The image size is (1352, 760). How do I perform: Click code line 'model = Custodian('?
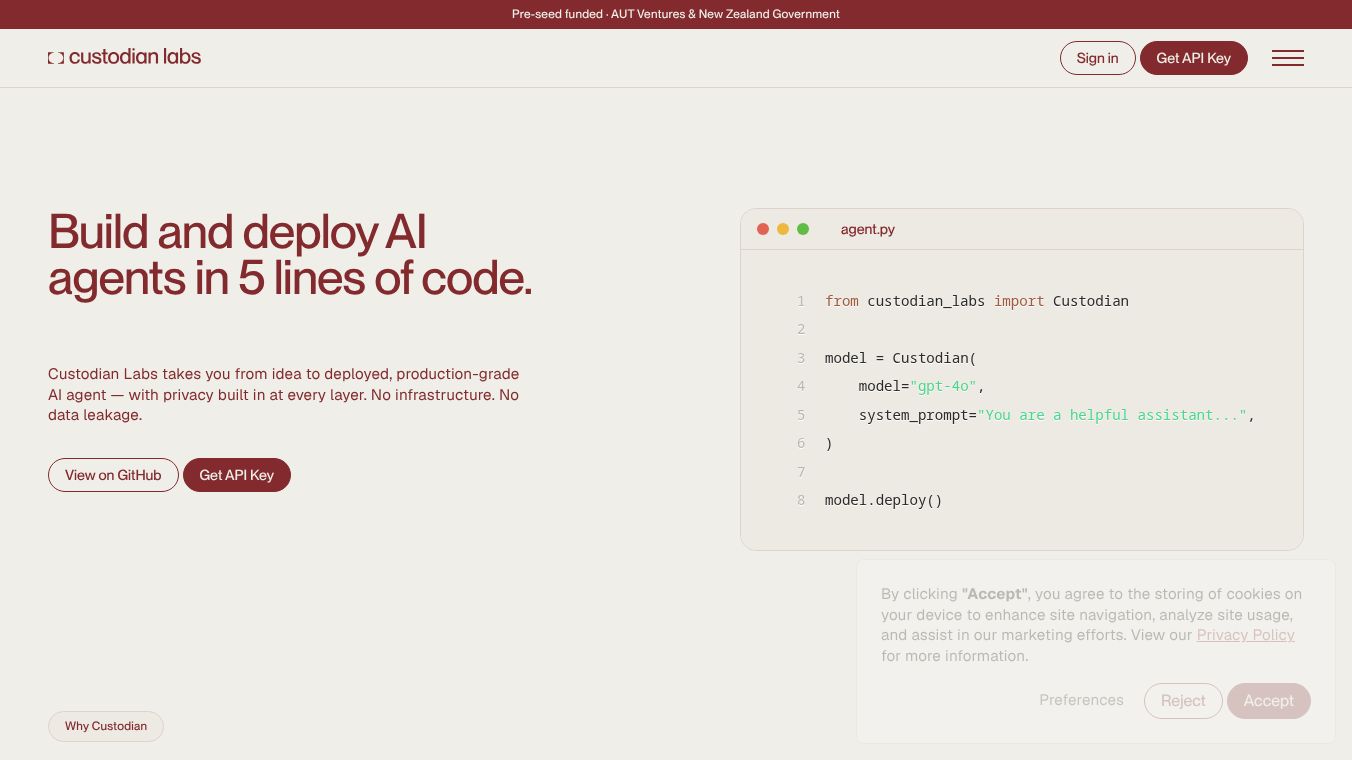(x=900, y=358)
